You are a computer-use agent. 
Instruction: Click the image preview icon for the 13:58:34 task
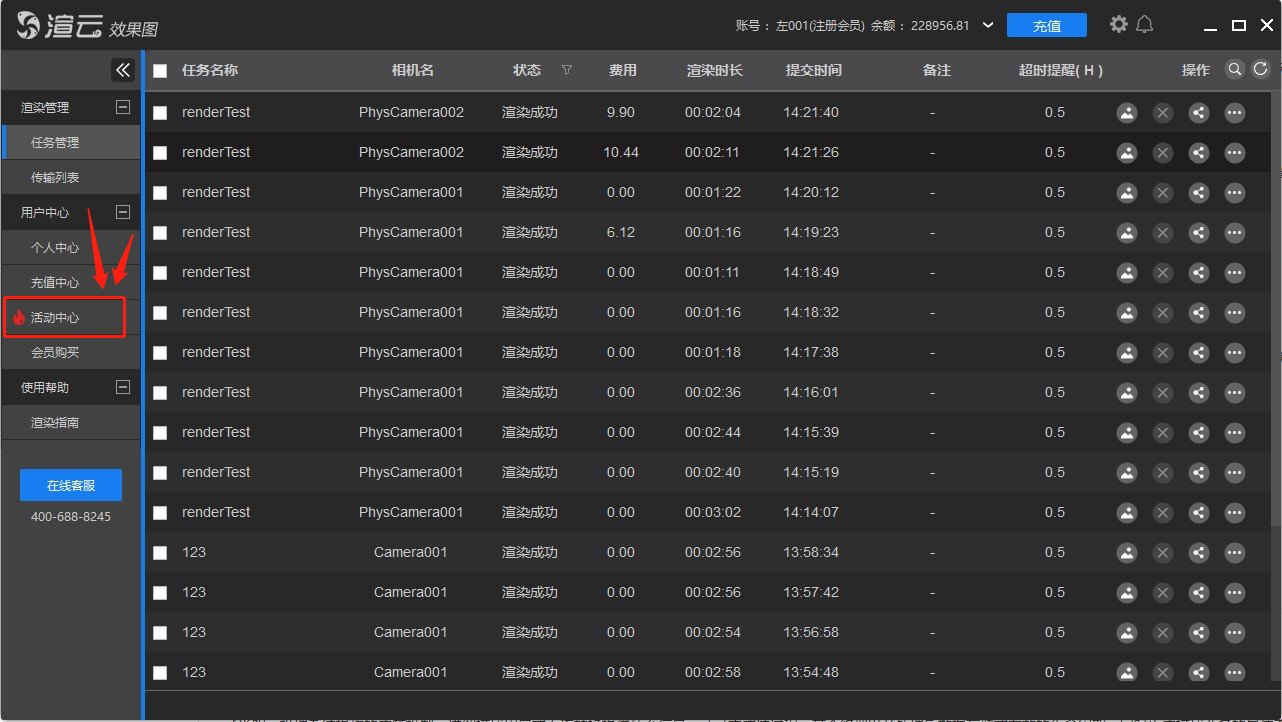pos(1127,553)
